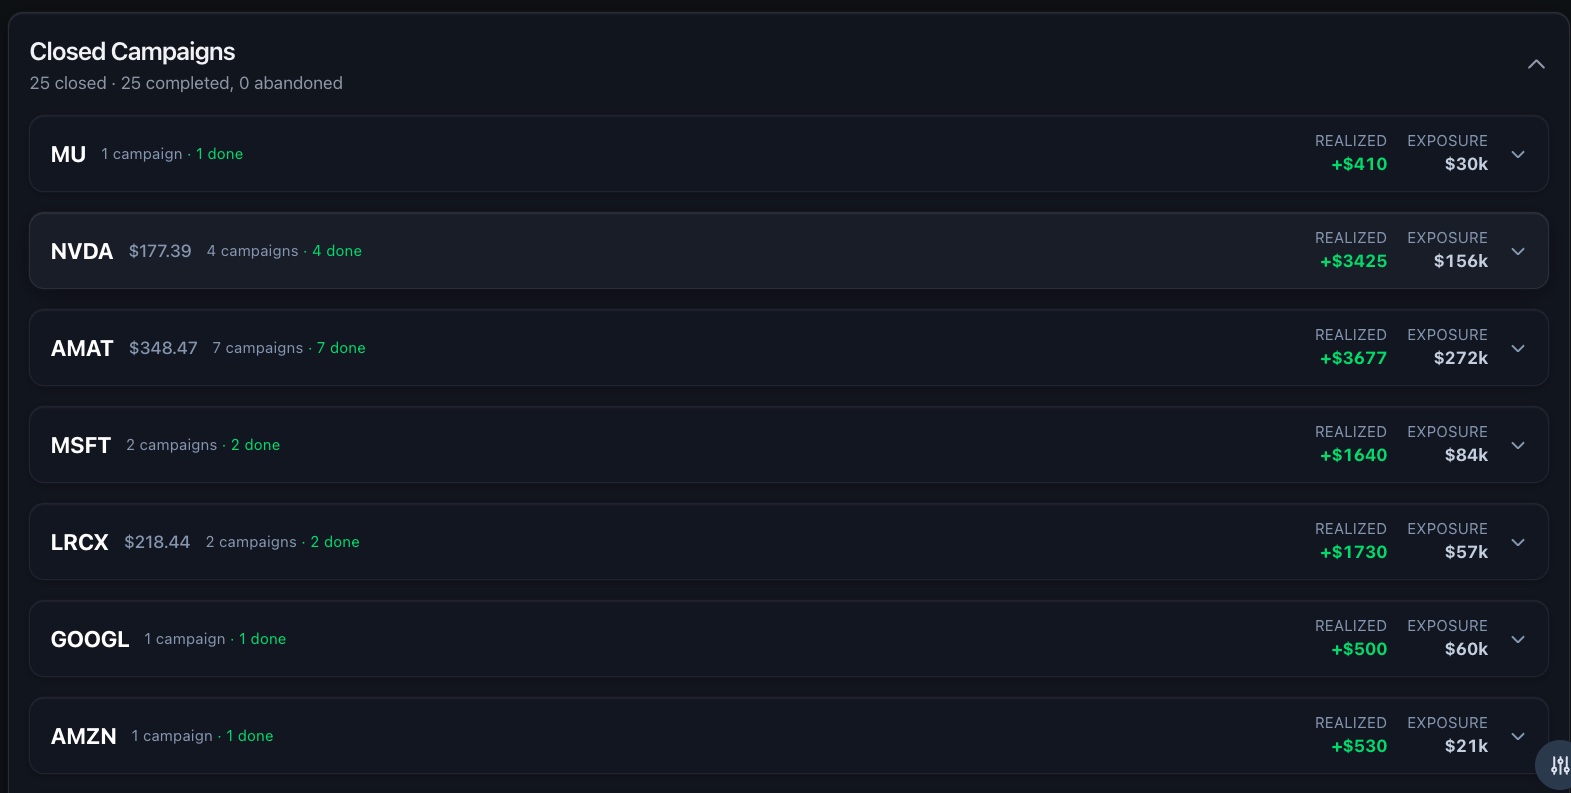Click the LRCX price $218.44
1571x793 pixels.
(157, 542)
